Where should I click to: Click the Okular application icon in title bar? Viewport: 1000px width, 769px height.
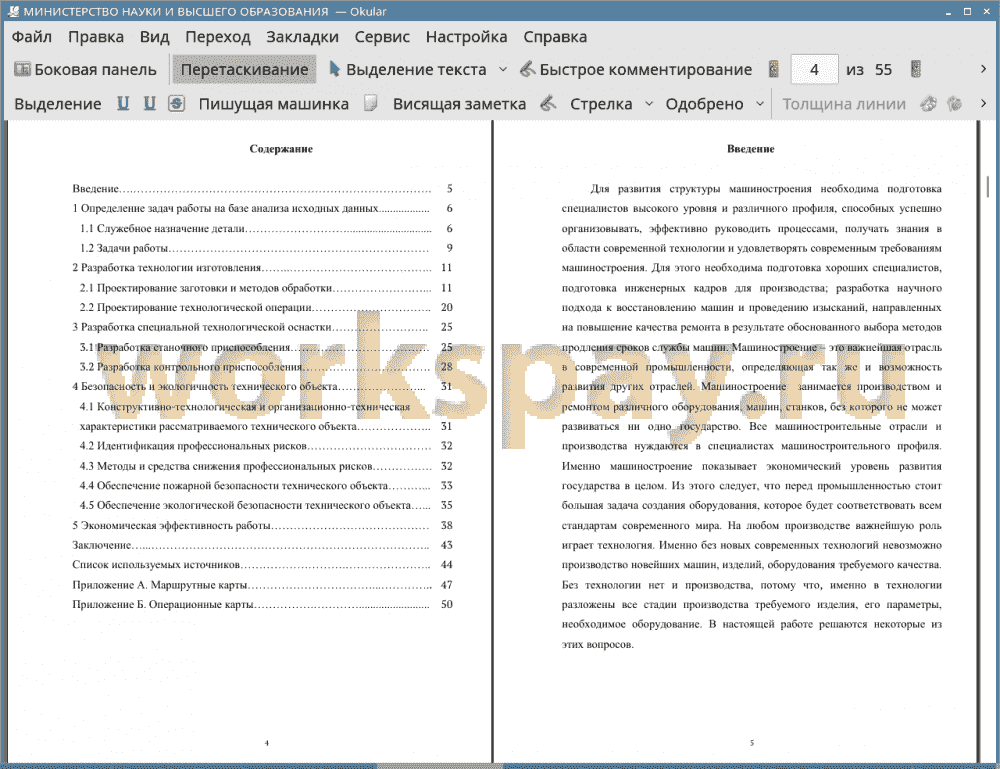coord(13,11)
